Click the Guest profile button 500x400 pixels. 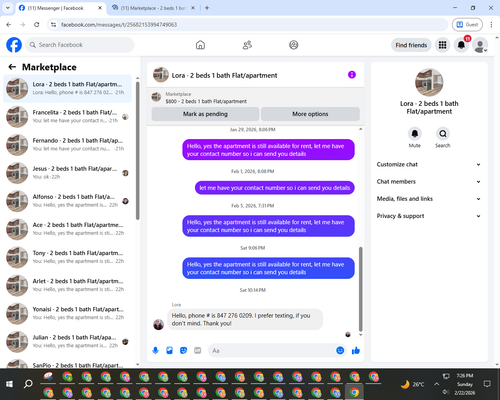click(467, 25)
